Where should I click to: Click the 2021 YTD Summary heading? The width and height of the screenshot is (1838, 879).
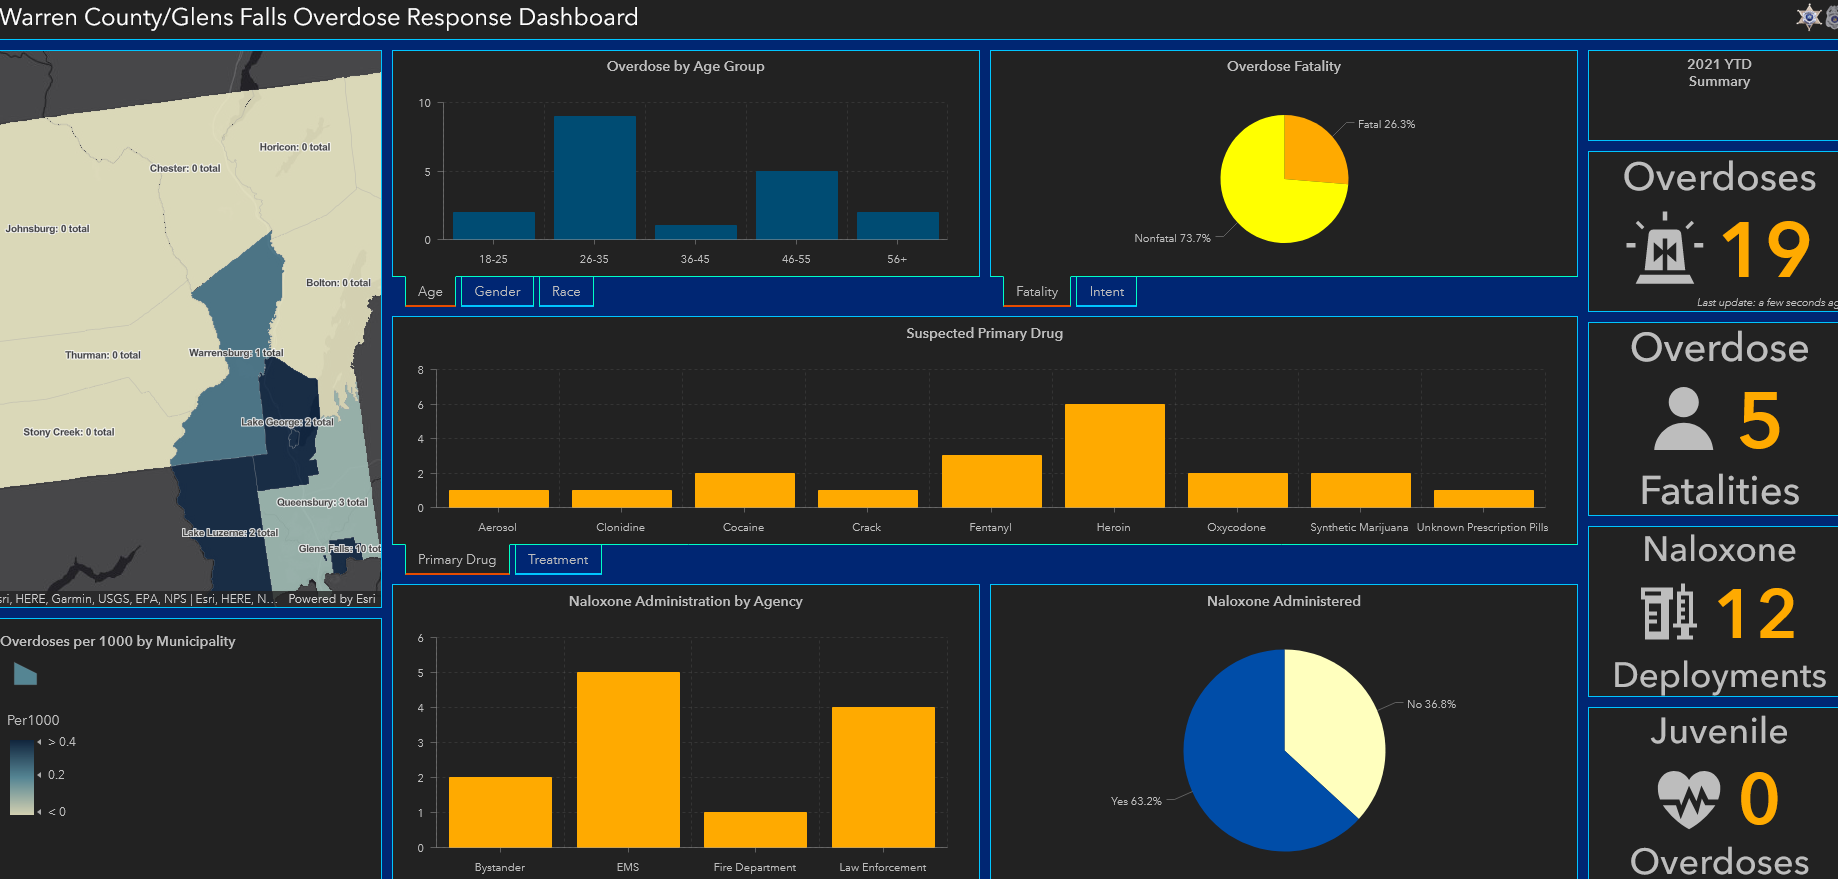coord(1719,73)
